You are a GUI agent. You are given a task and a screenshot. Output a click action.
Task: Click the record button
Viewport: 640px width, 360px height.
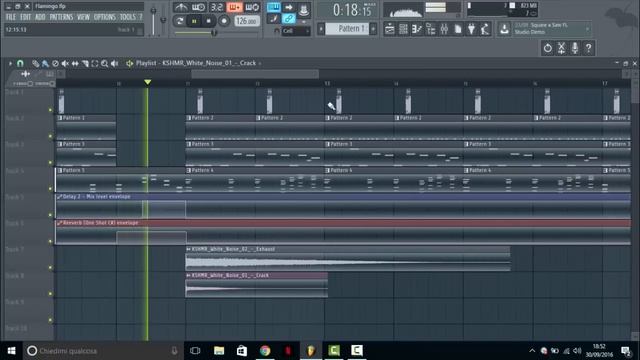224,21
